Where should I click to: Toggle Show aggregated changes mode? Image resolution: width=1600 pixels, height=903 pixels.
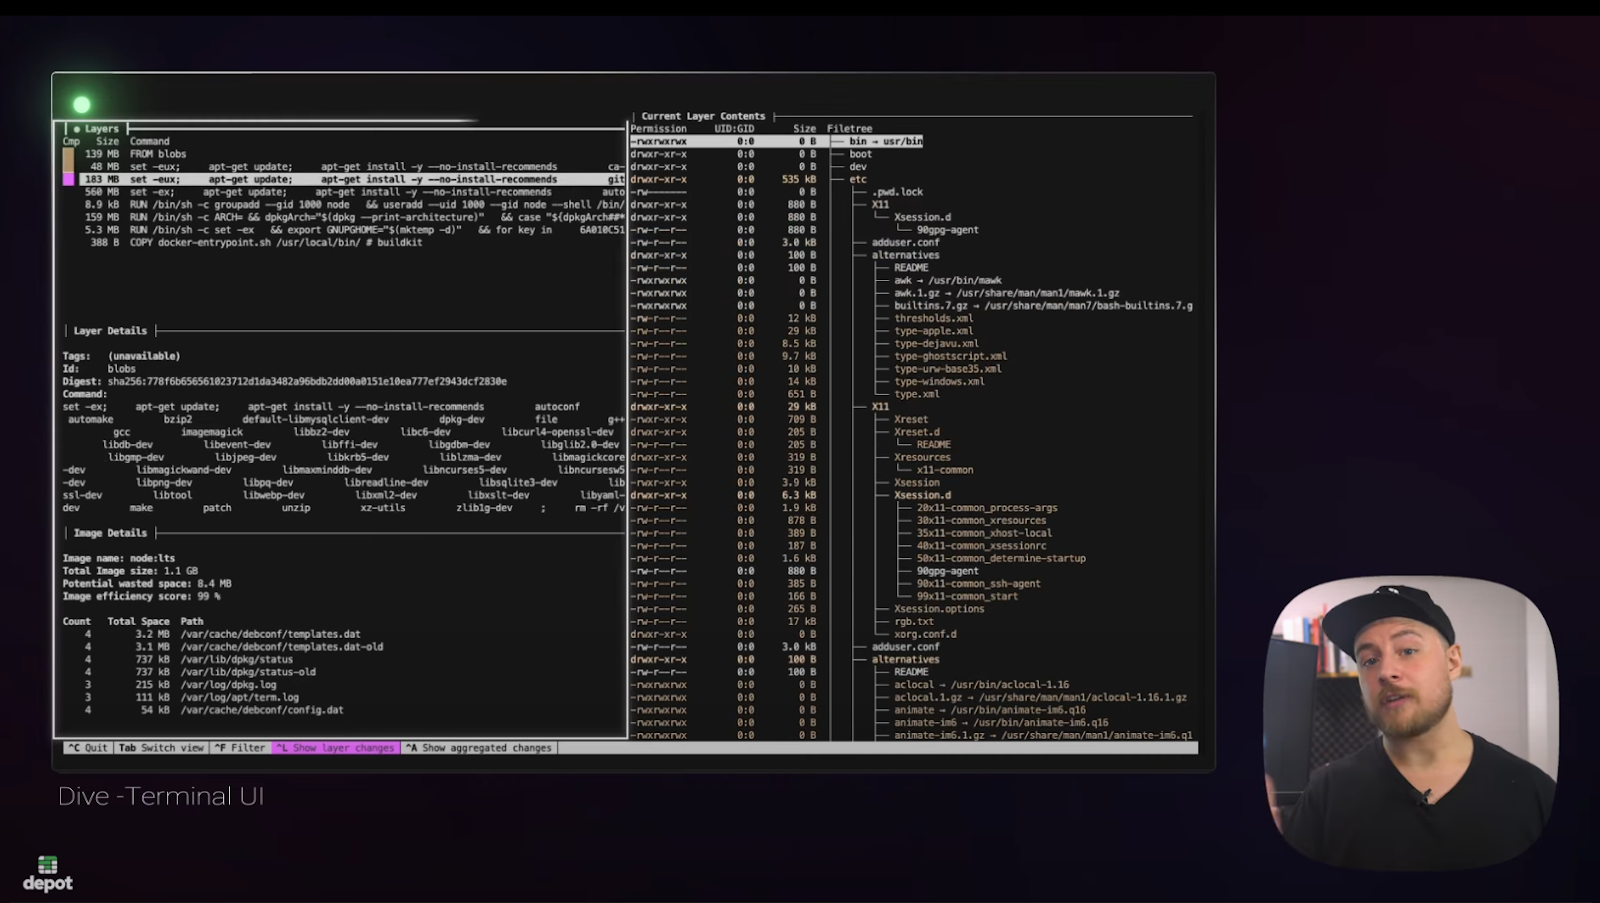coord(479,748)
